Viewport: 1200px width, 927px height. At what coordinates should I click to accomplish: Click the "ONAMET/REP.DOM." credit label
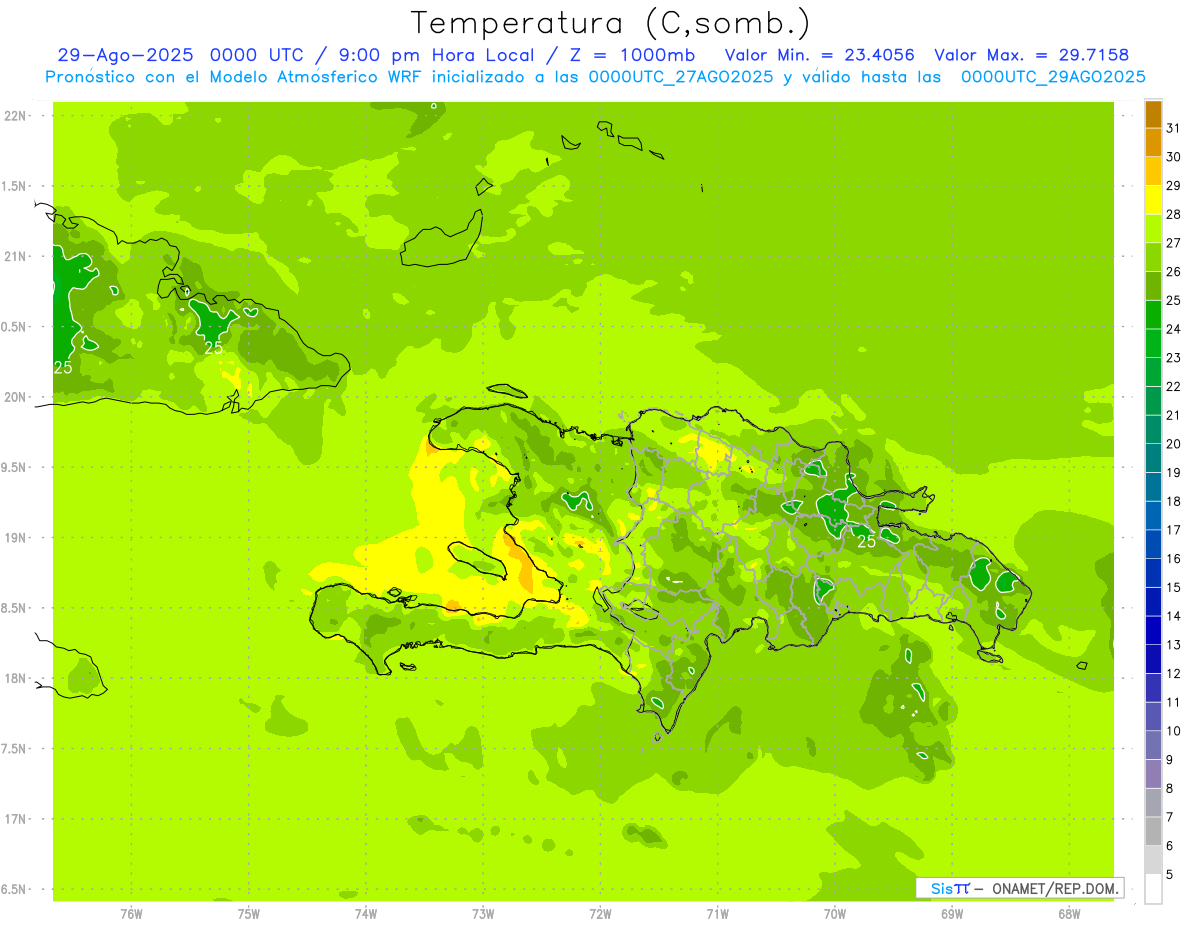(x=1055, y=888)
